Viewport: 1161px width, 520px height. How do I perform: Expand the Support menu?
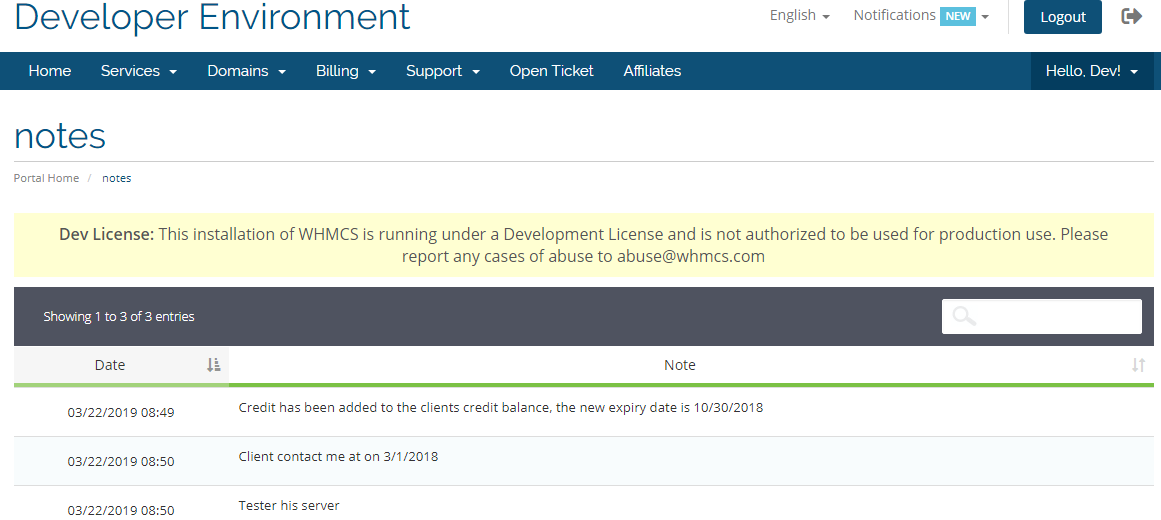pos(443,71)
